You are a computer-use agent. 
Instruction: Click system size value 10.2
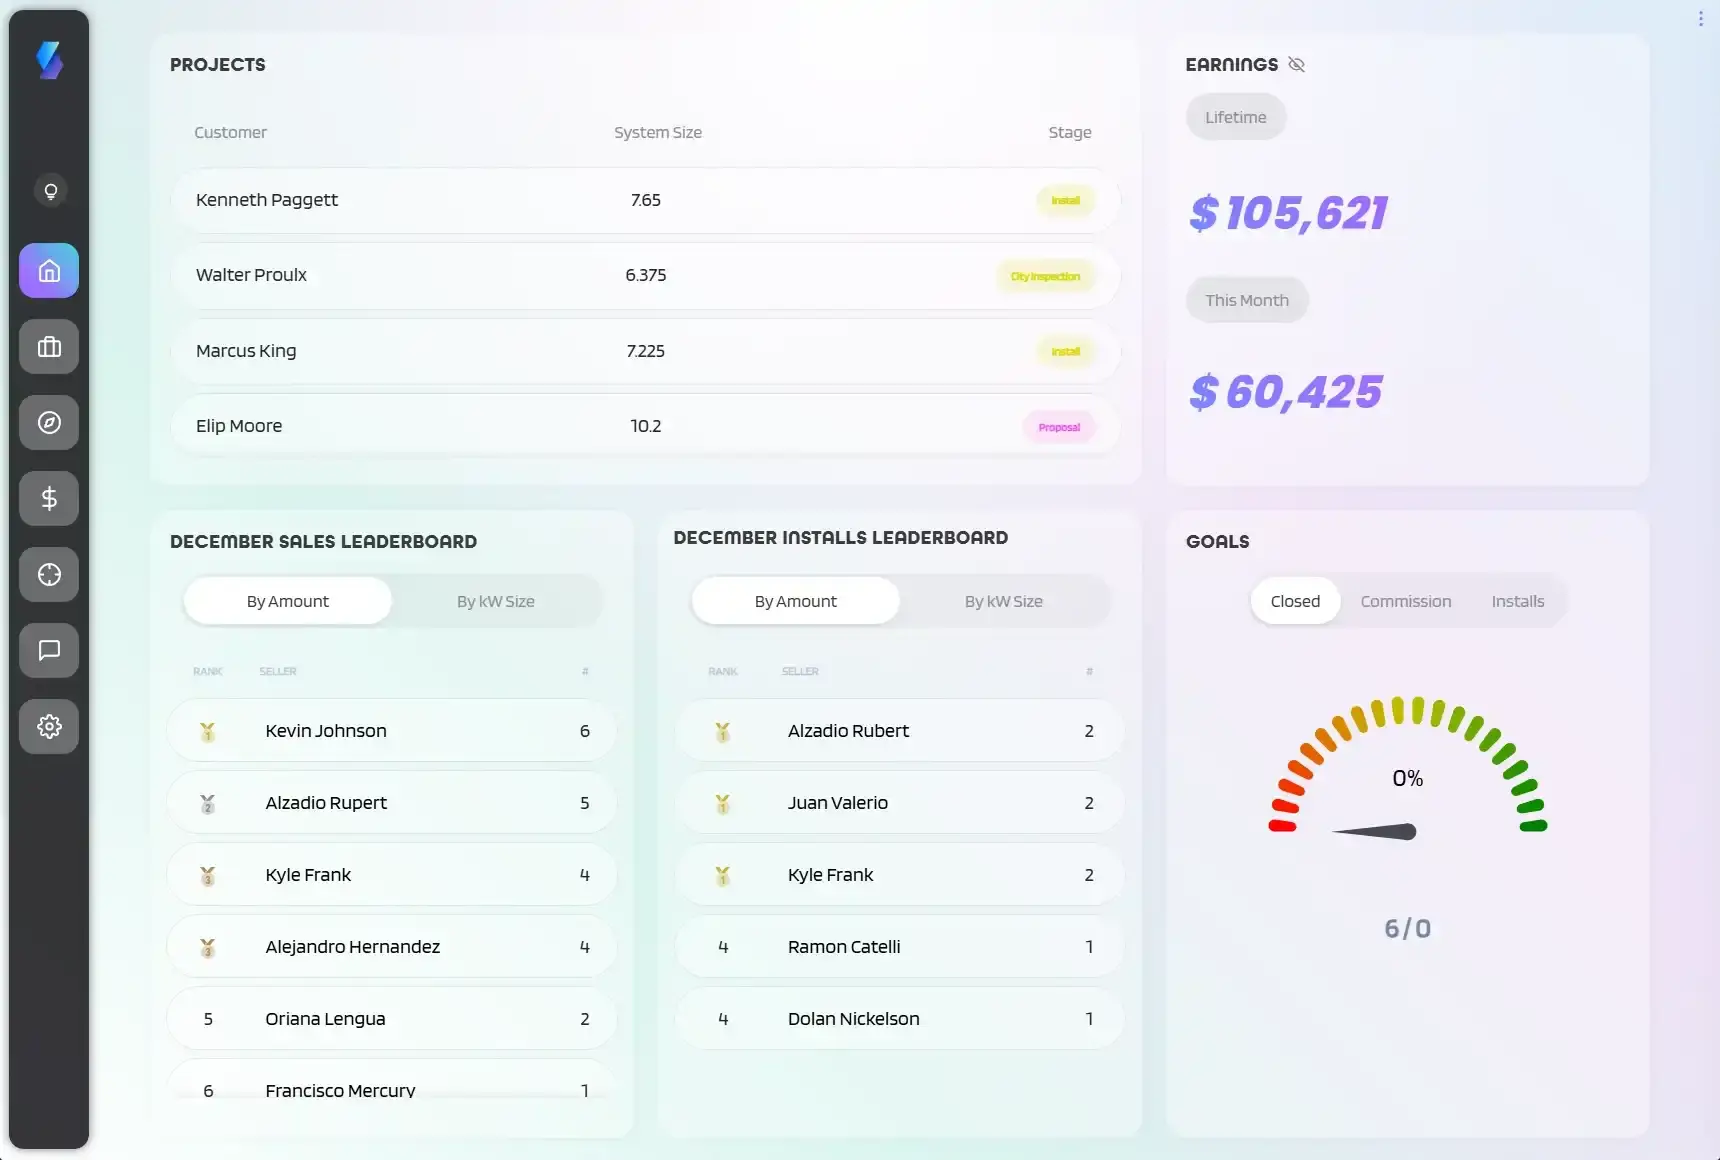tap(645, 426)
